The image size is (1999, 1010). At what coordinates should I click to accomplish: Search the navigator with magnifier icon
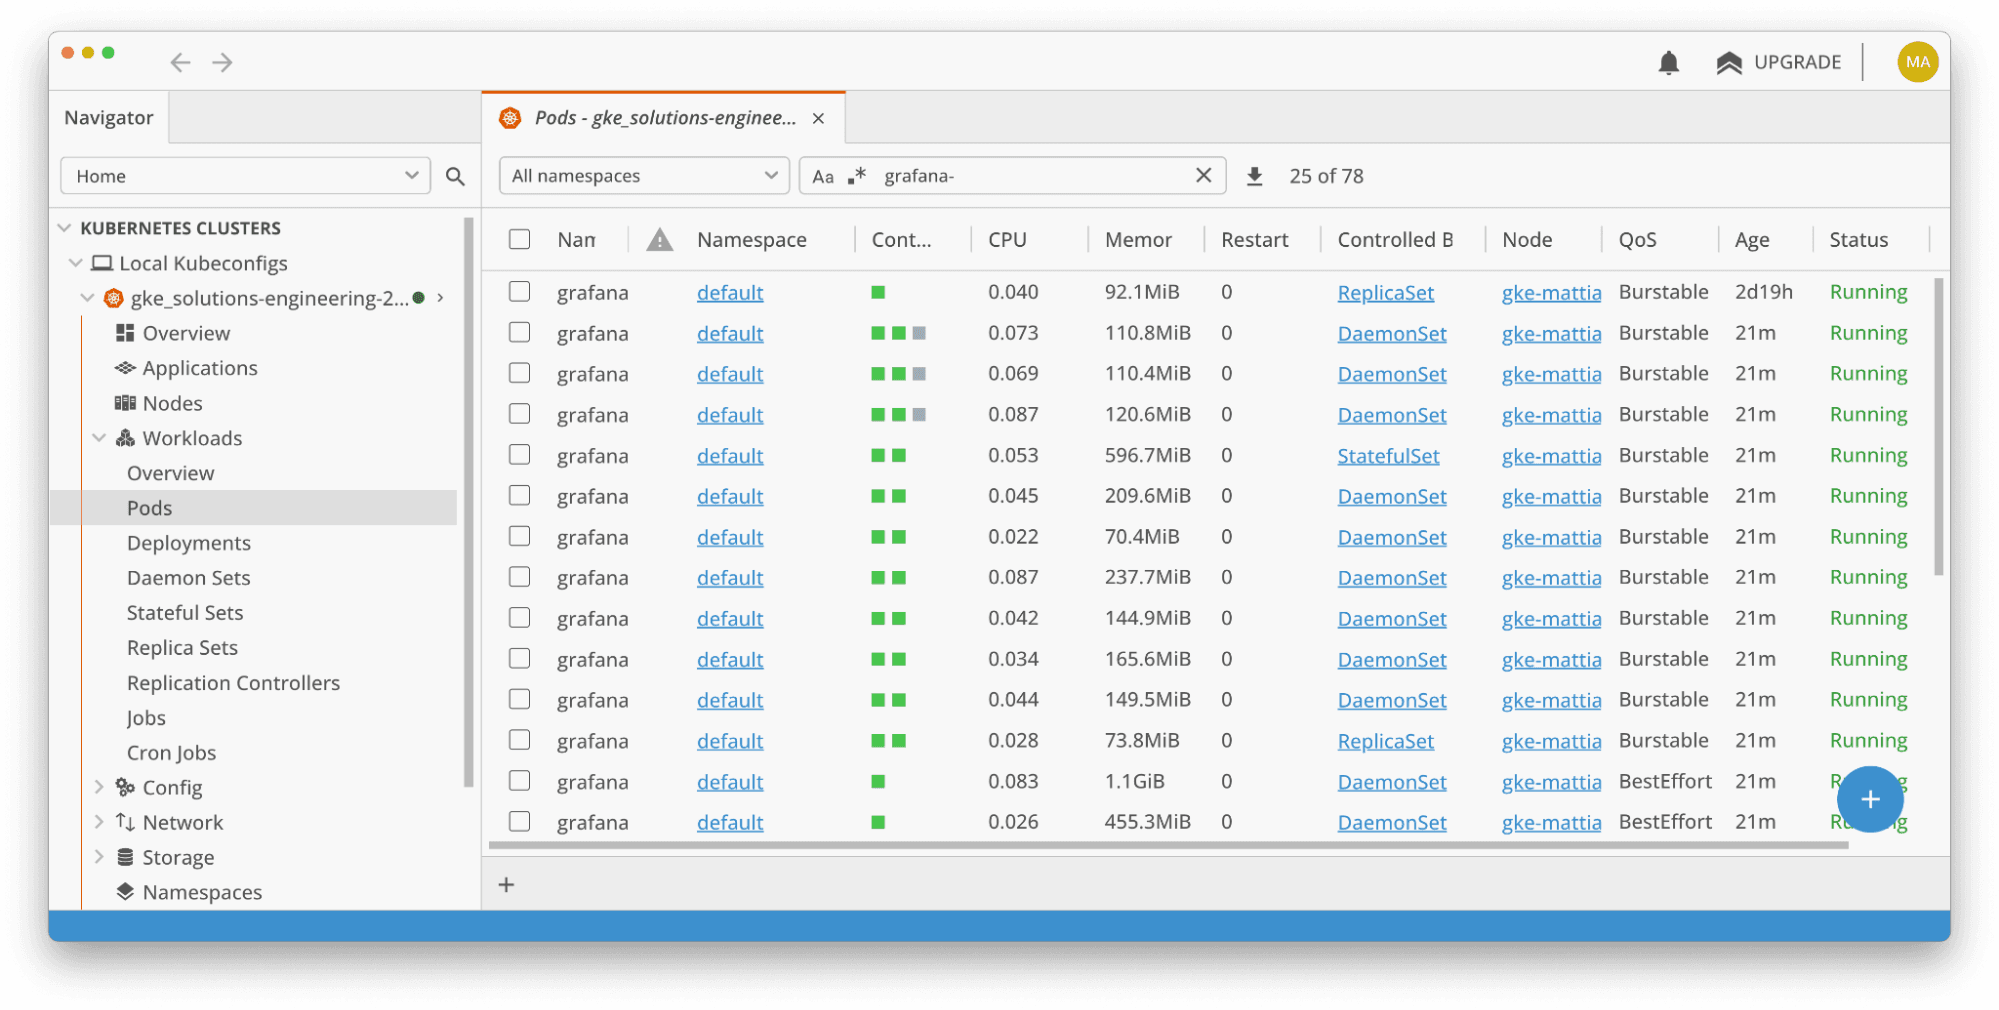455,176
